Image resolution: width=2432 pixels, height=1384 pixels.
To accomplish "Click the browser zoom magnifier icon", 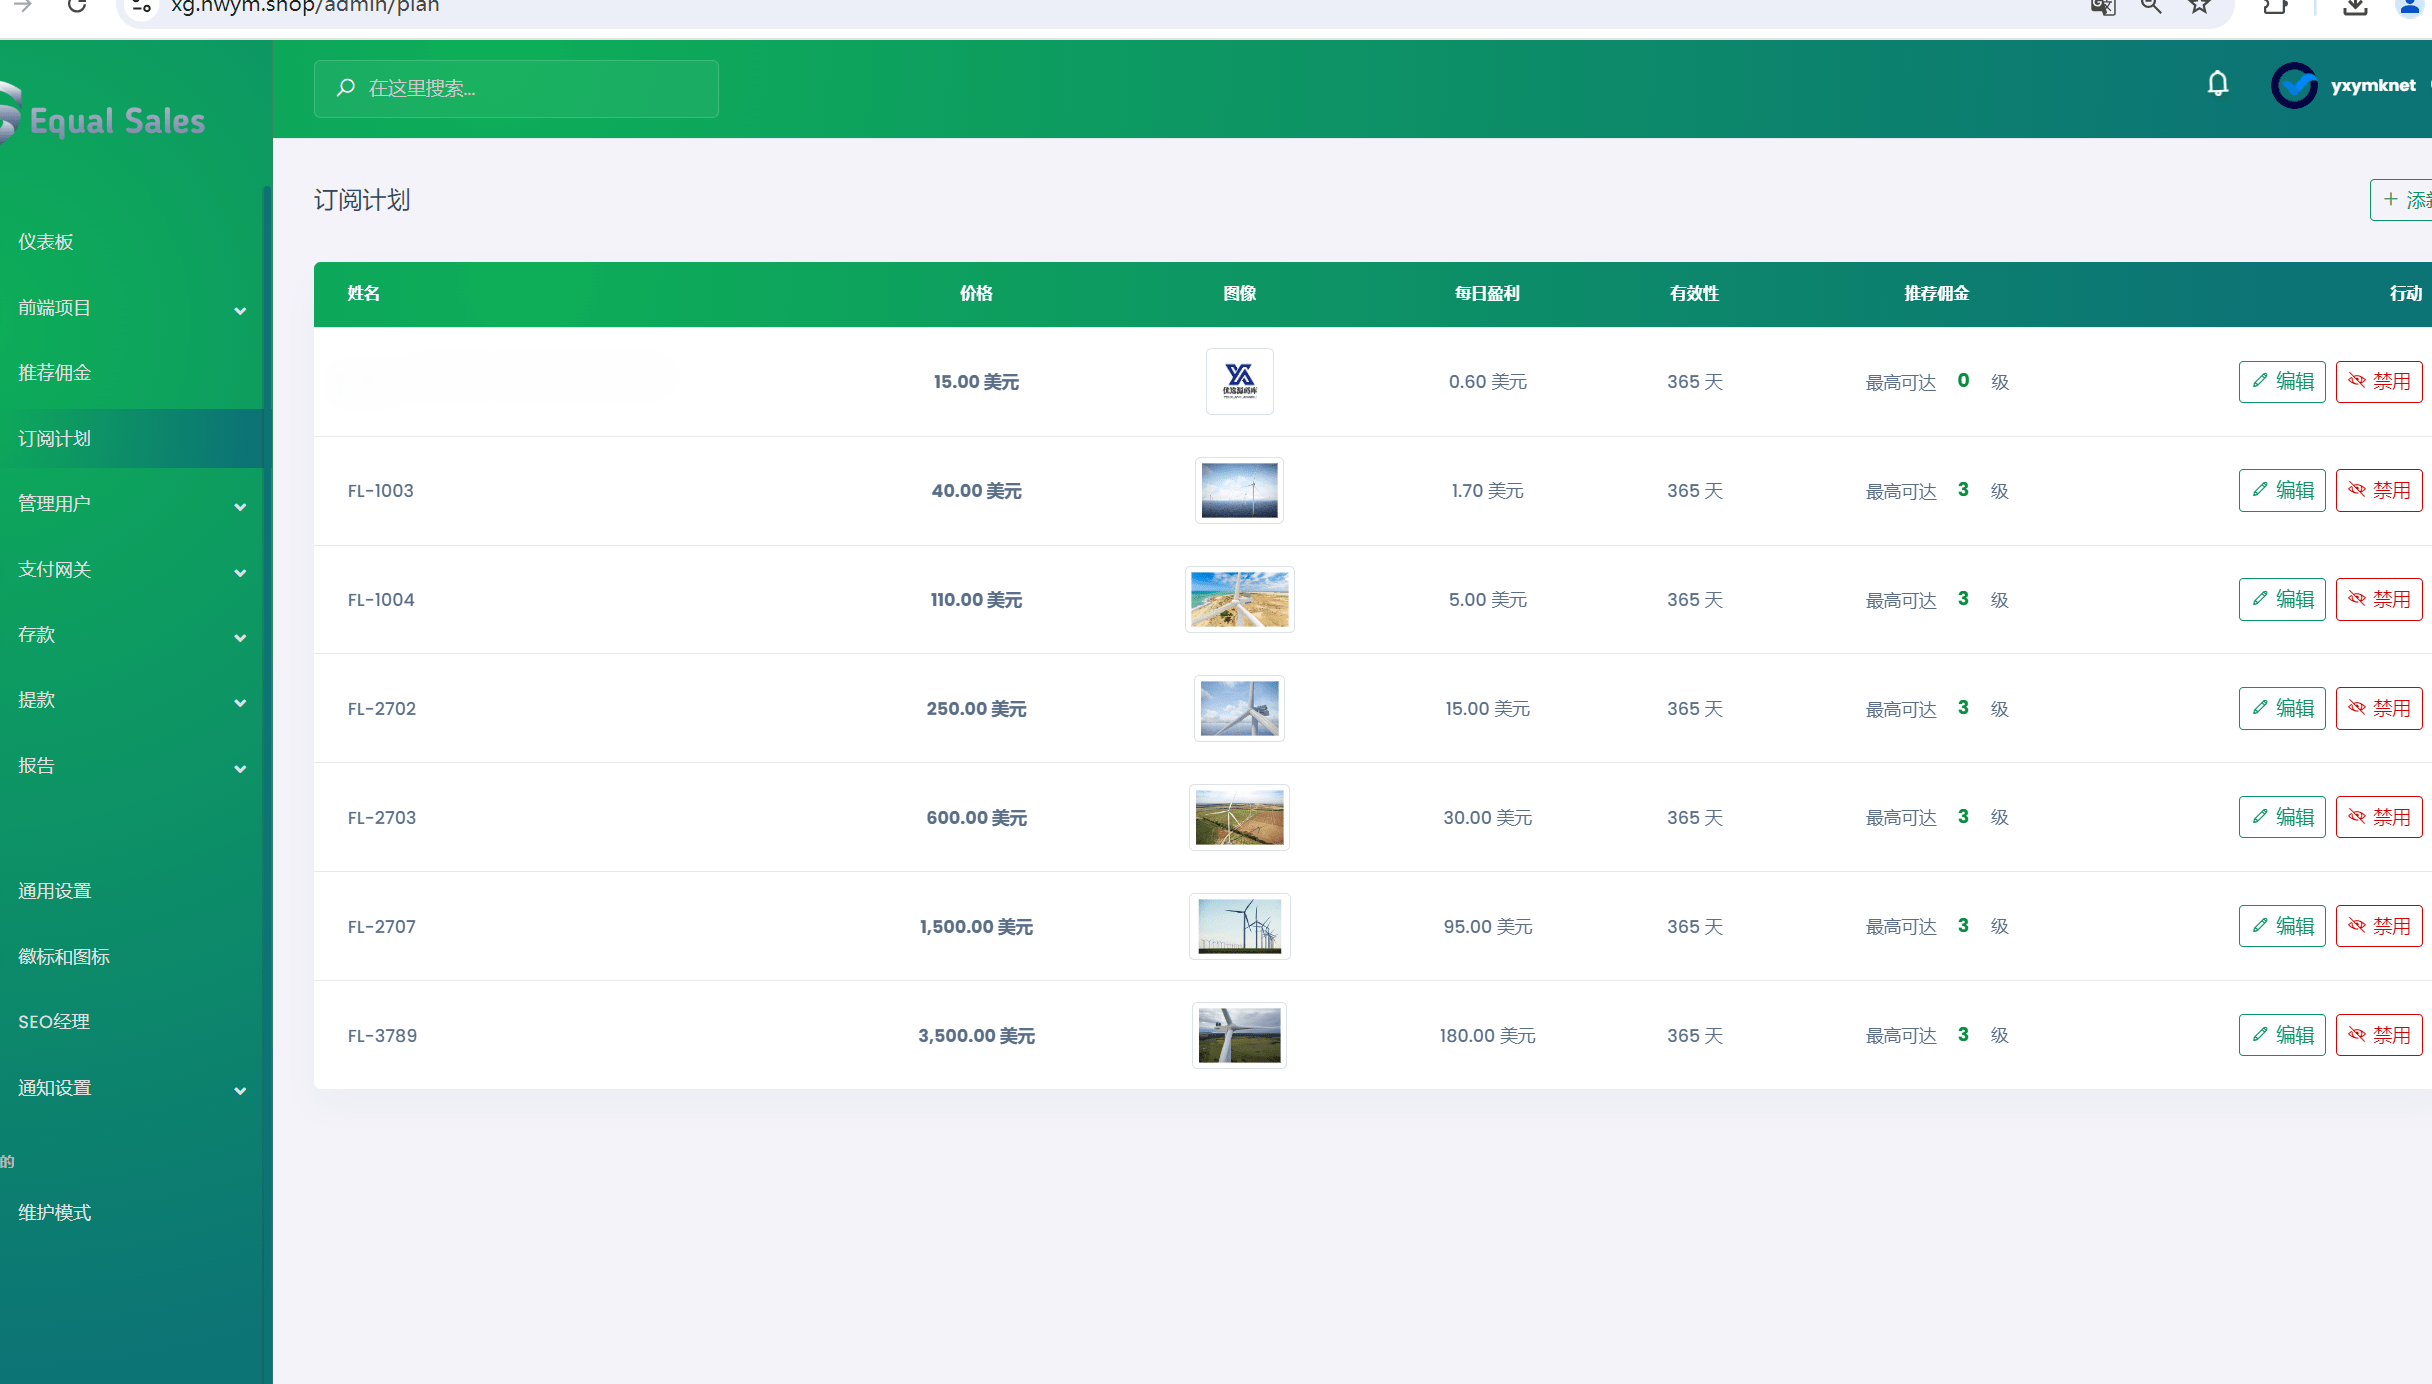I will 2150,7.
